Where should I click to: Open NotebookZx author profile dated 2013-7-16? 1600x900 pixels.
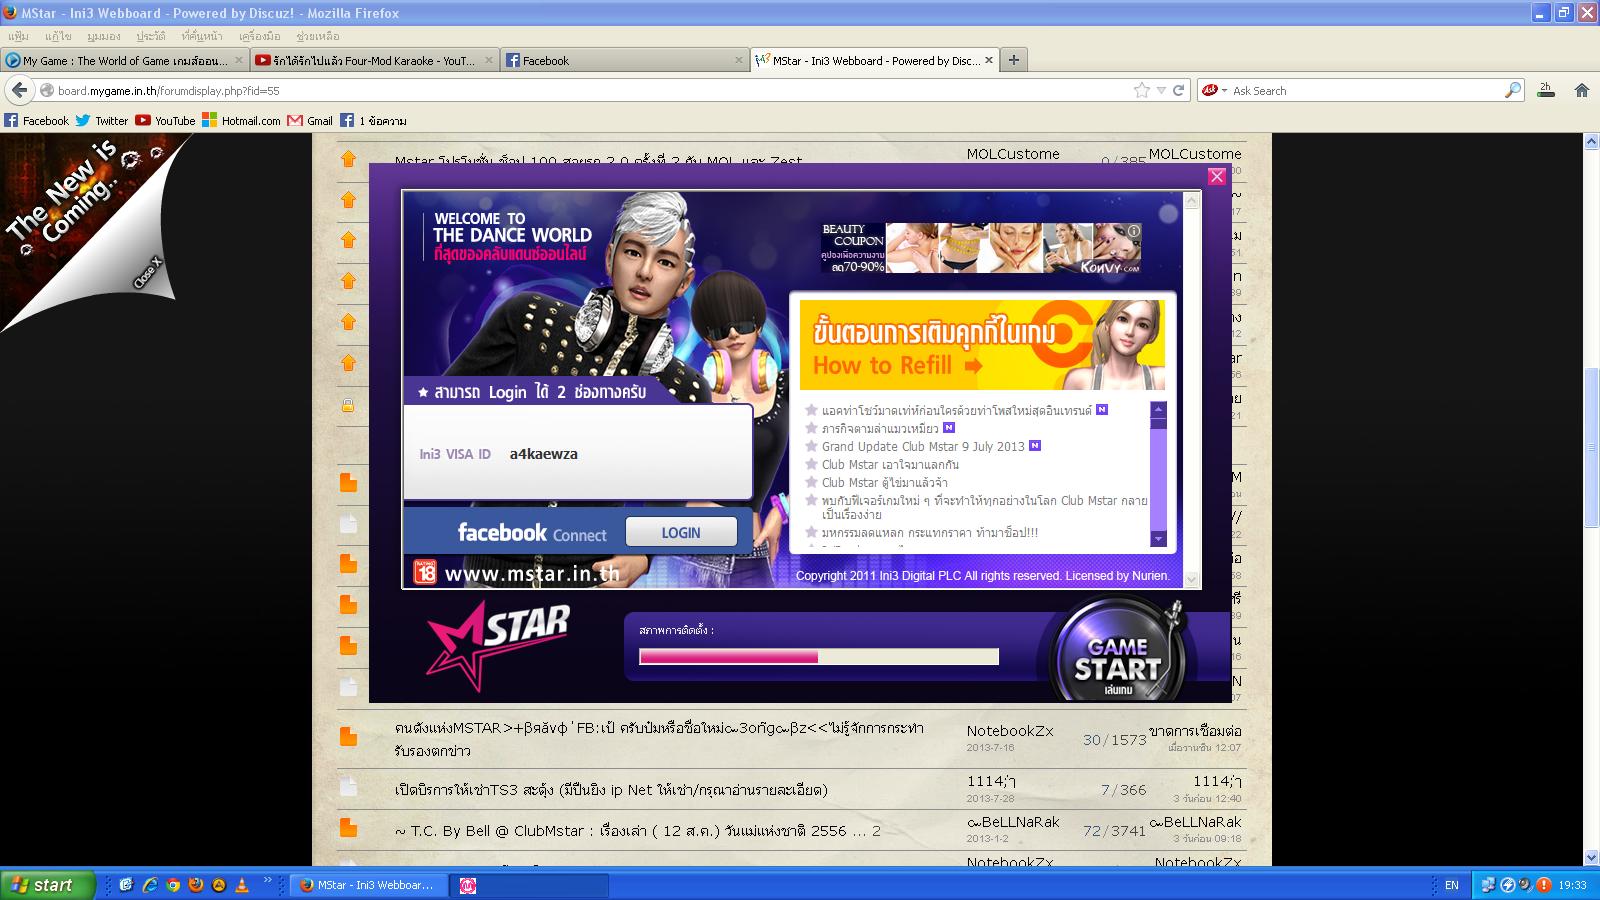(x=1009, y=731)
